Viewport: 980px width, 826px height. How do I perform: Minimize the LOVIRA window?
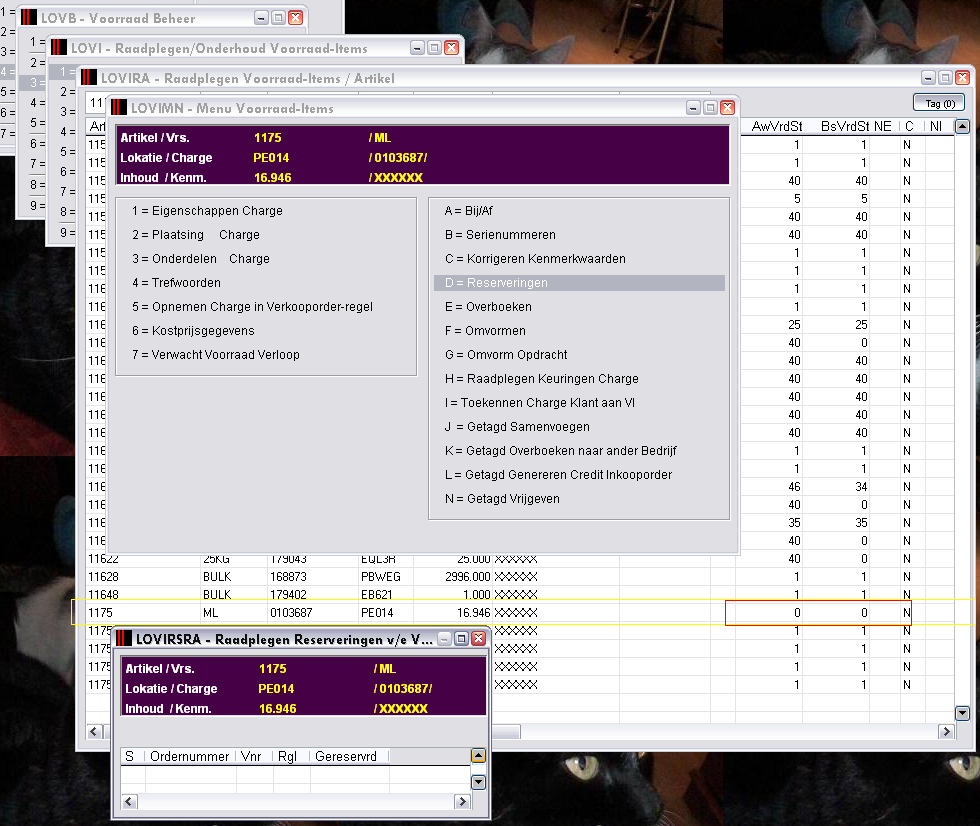928,78
